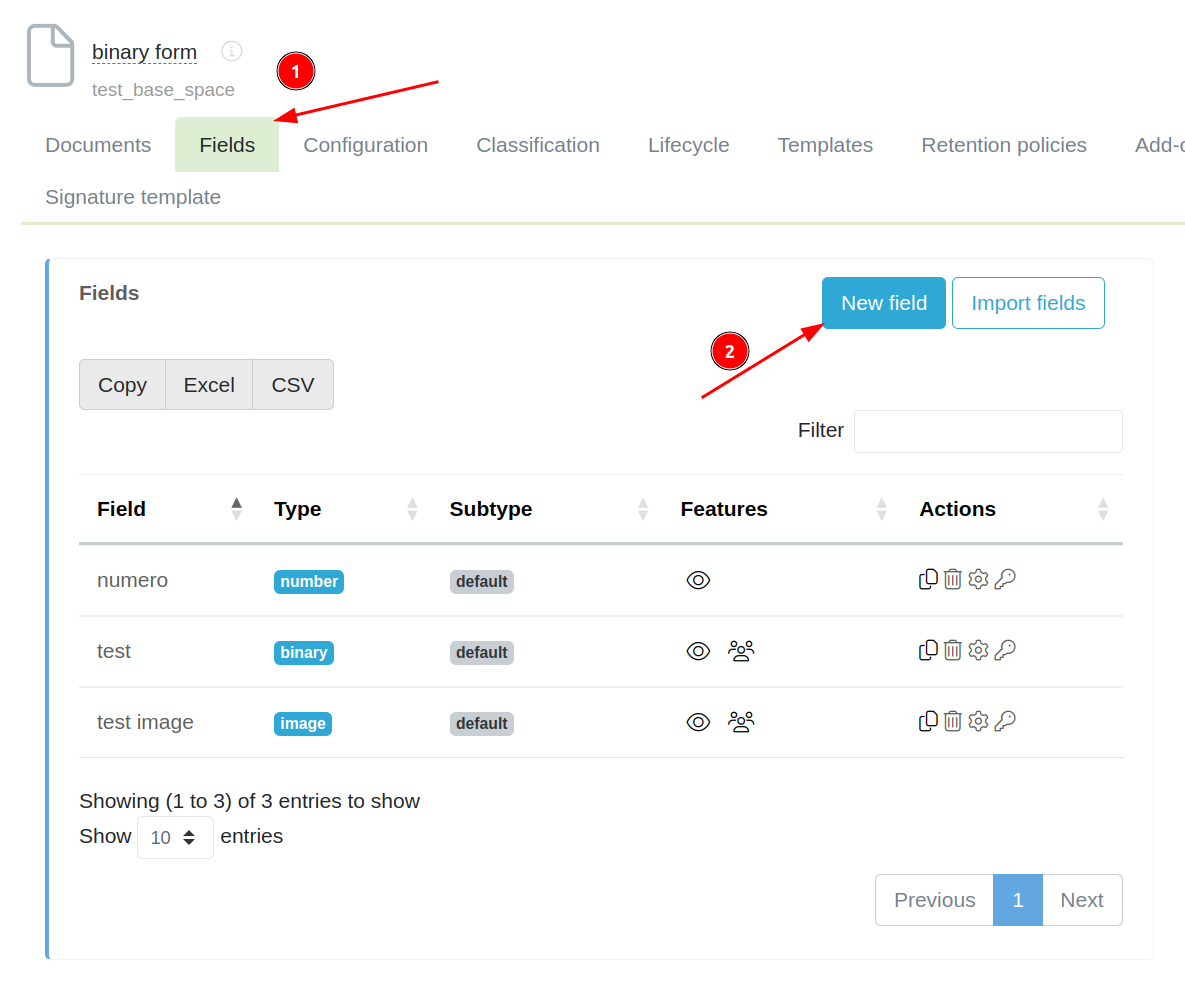Open the gear settings for numero field
The height and width of the screenshot is (983, 1185).
pyautogui.click(x=979, y=579)
